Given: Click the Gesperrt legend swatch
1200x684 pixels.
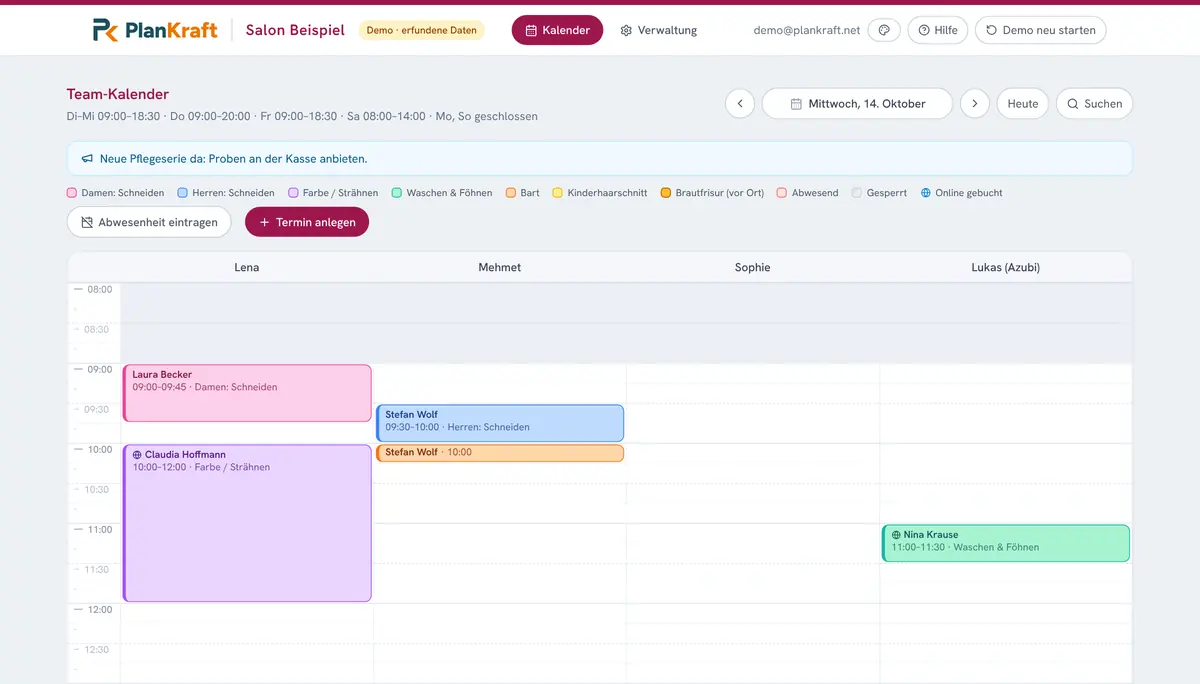Looking at the screenshot, I should [857, 193].
